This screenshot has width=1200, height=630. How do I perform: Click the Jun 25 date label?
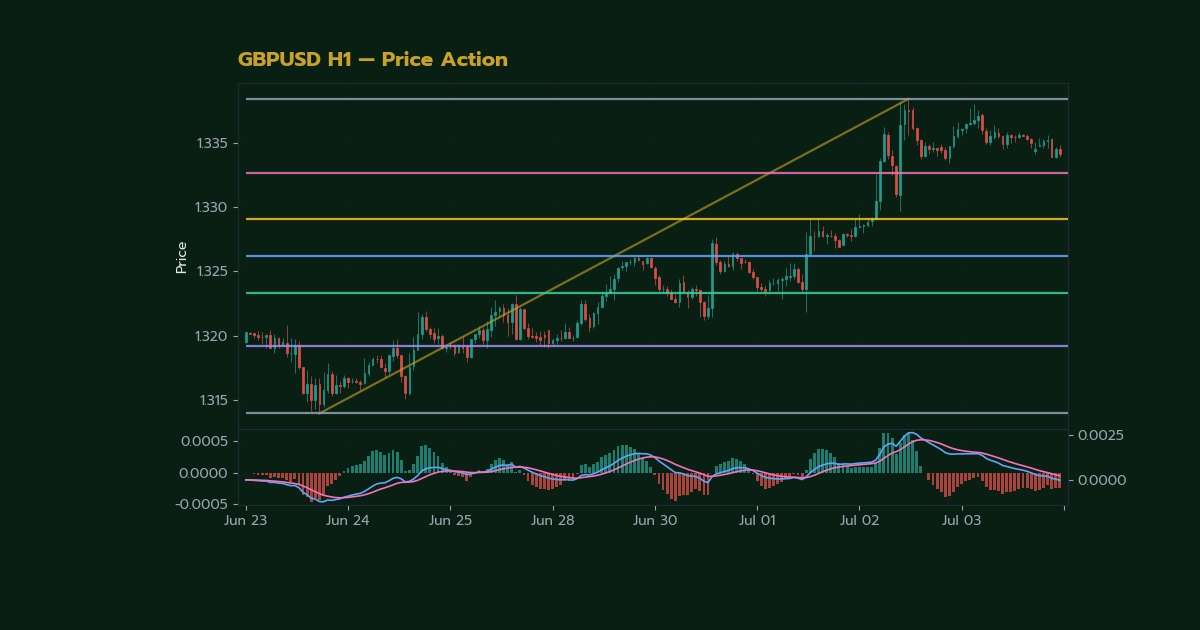[450, 521]
